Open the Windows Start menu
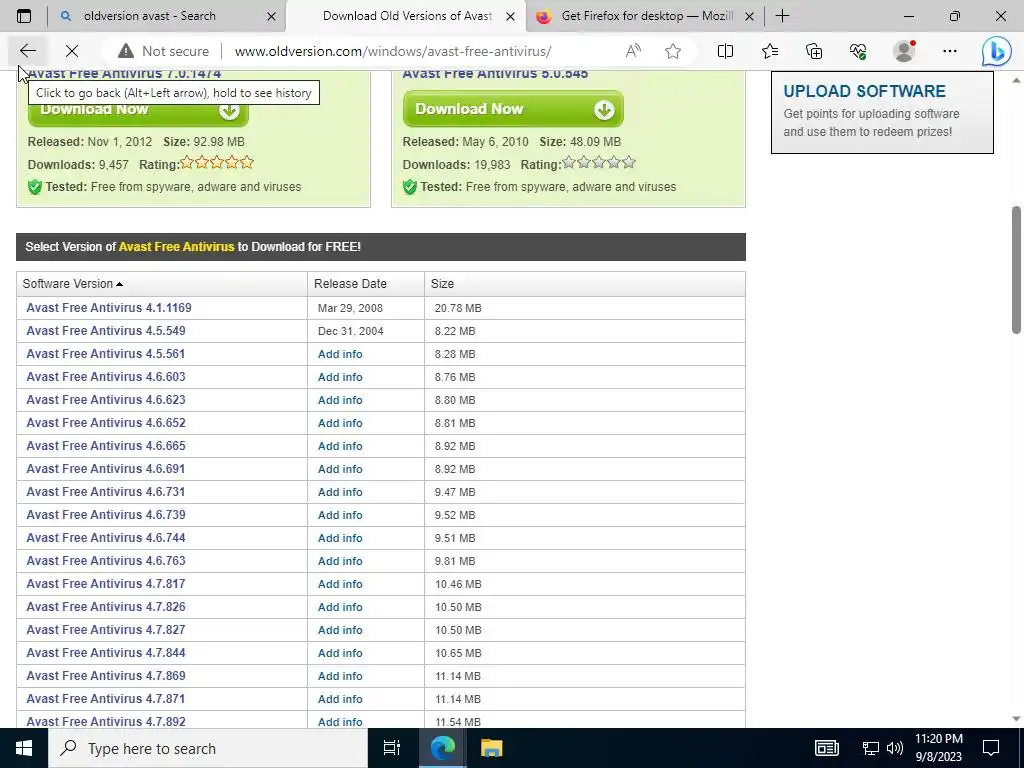The height and width of the screenshot is (768, 1024). (x=24, y=748)
